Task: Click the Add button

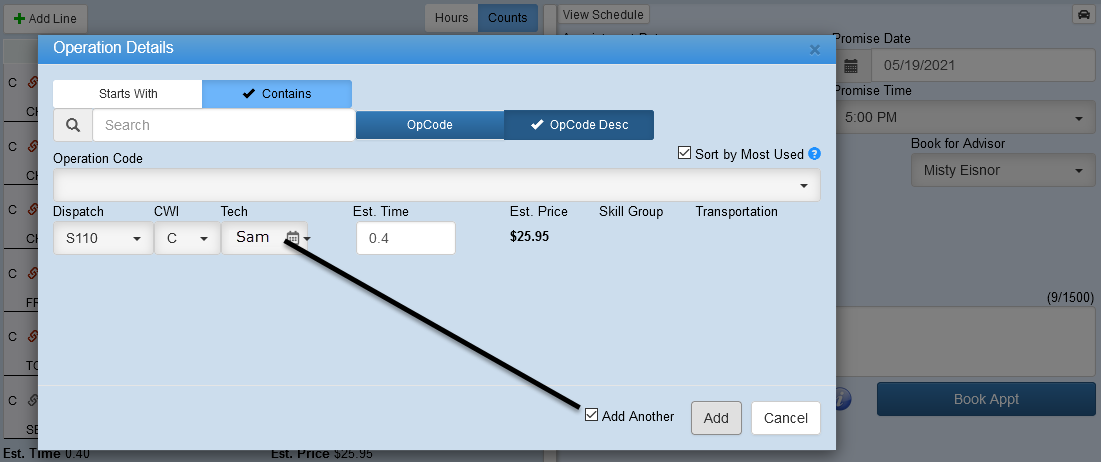Action: 716,419
